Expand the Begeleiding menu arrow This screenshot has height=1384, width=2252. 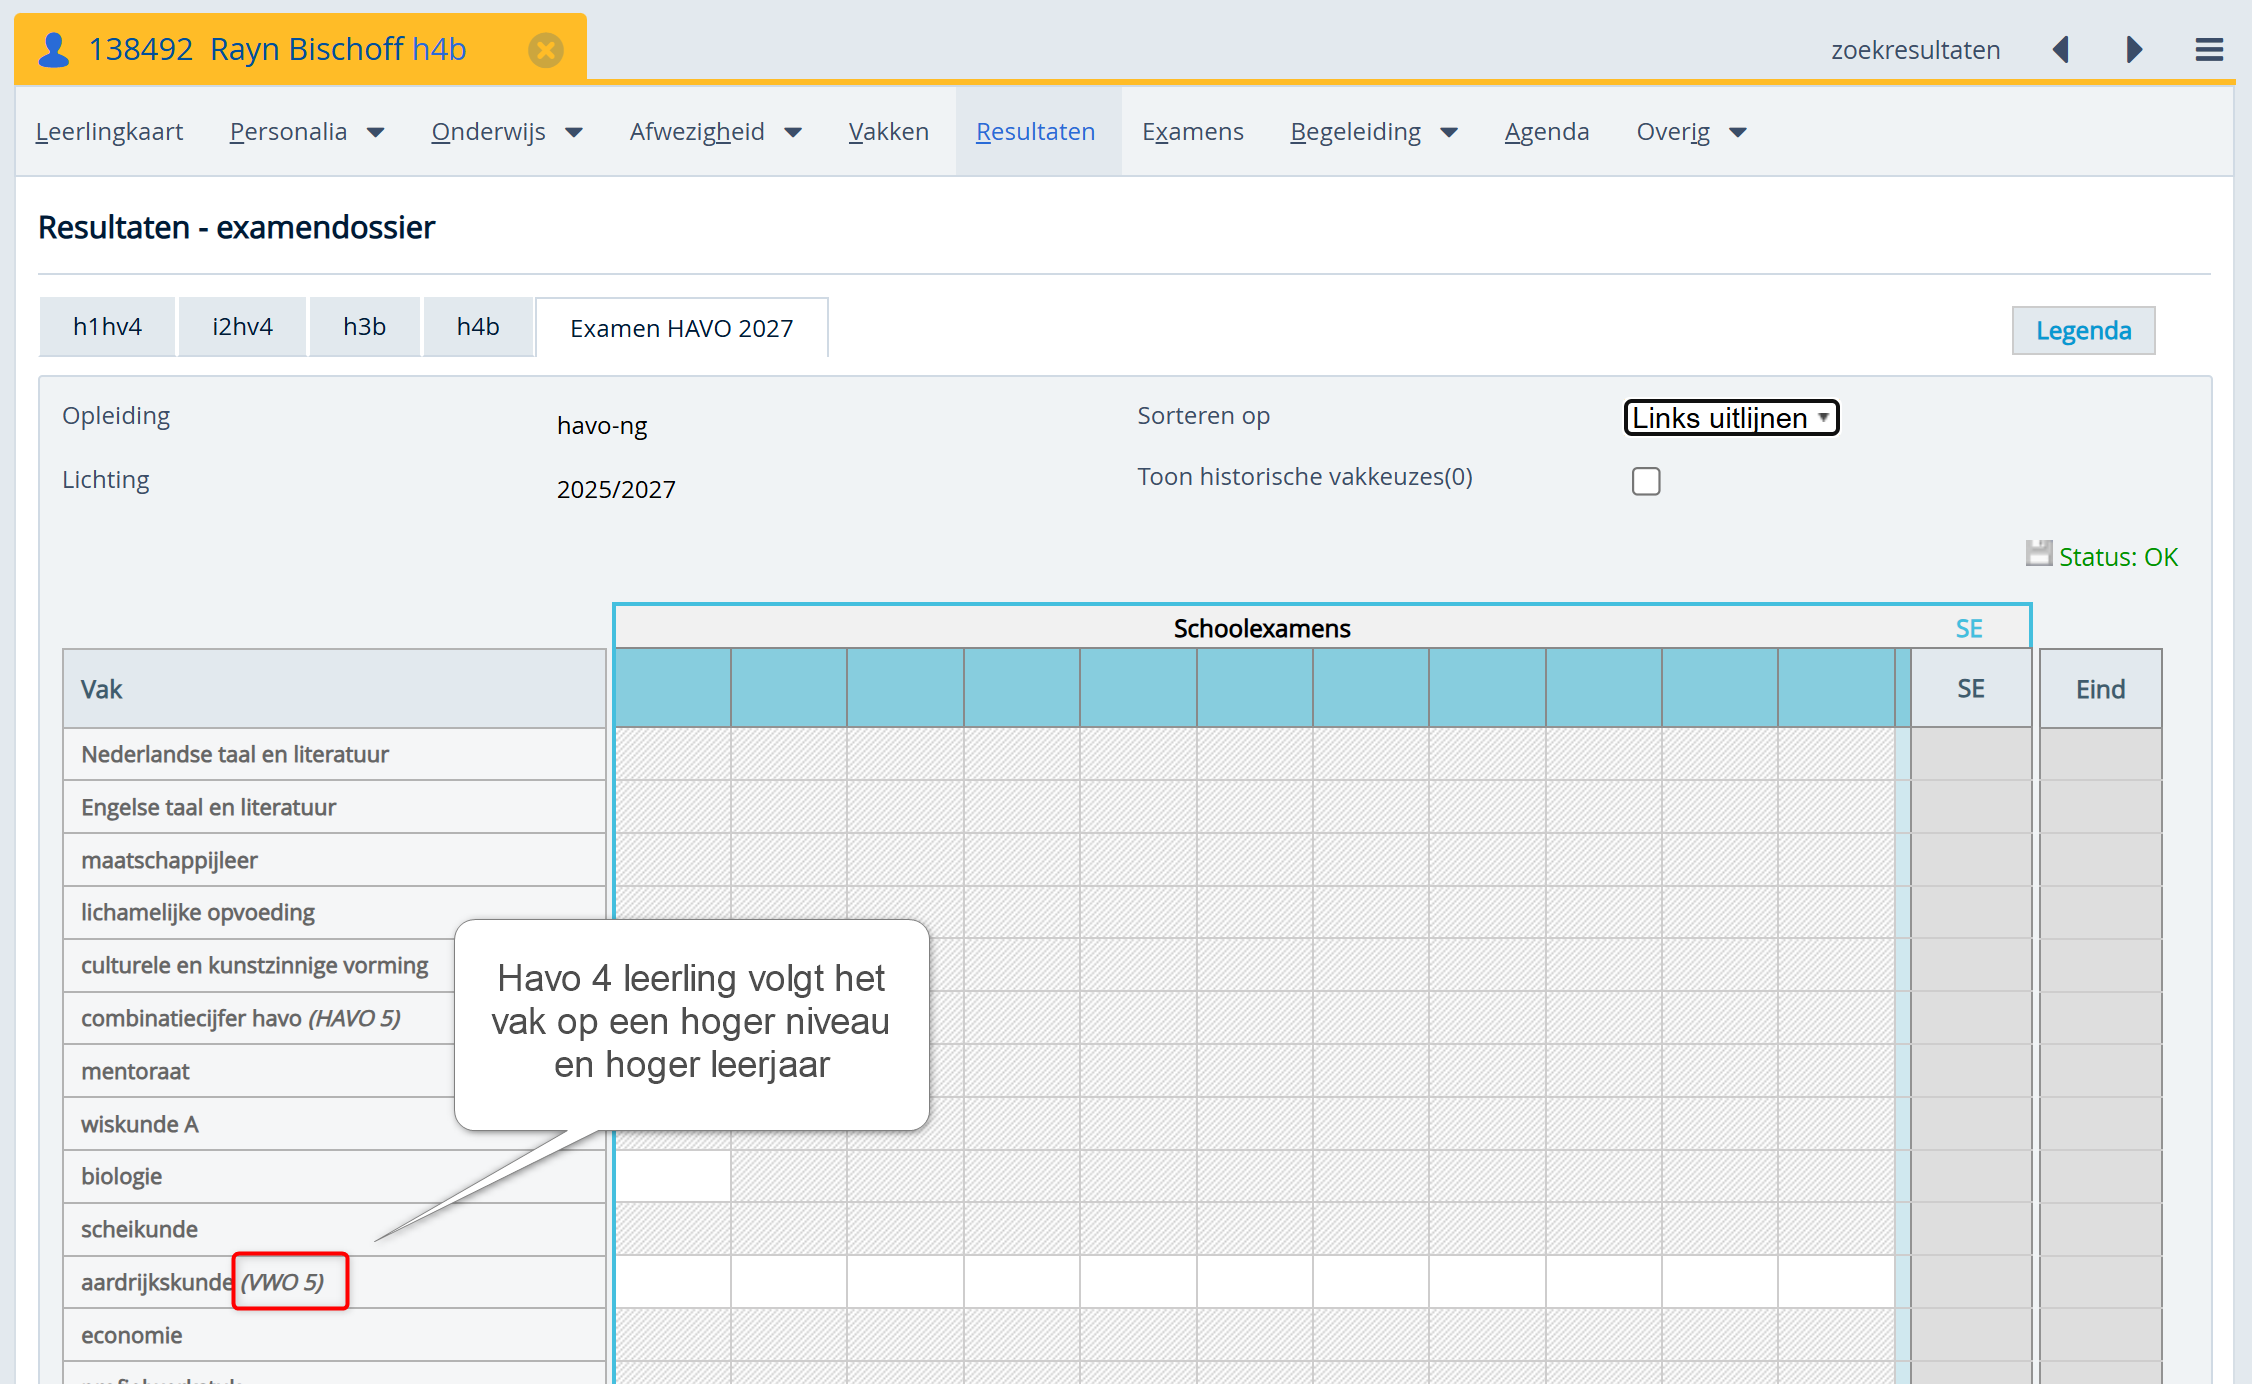[x=1449, y=132]
